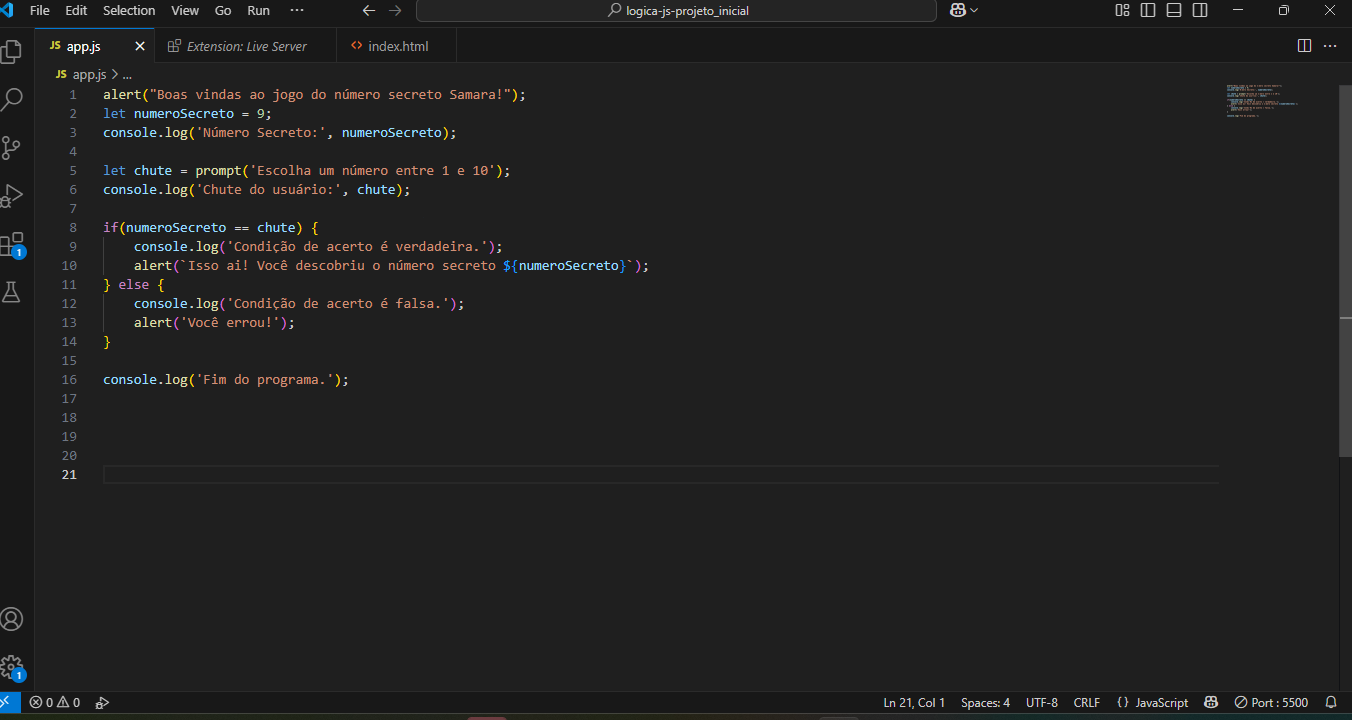Open the Explorer view in the activity bar
1352x720 pixels.
(12, 52)
